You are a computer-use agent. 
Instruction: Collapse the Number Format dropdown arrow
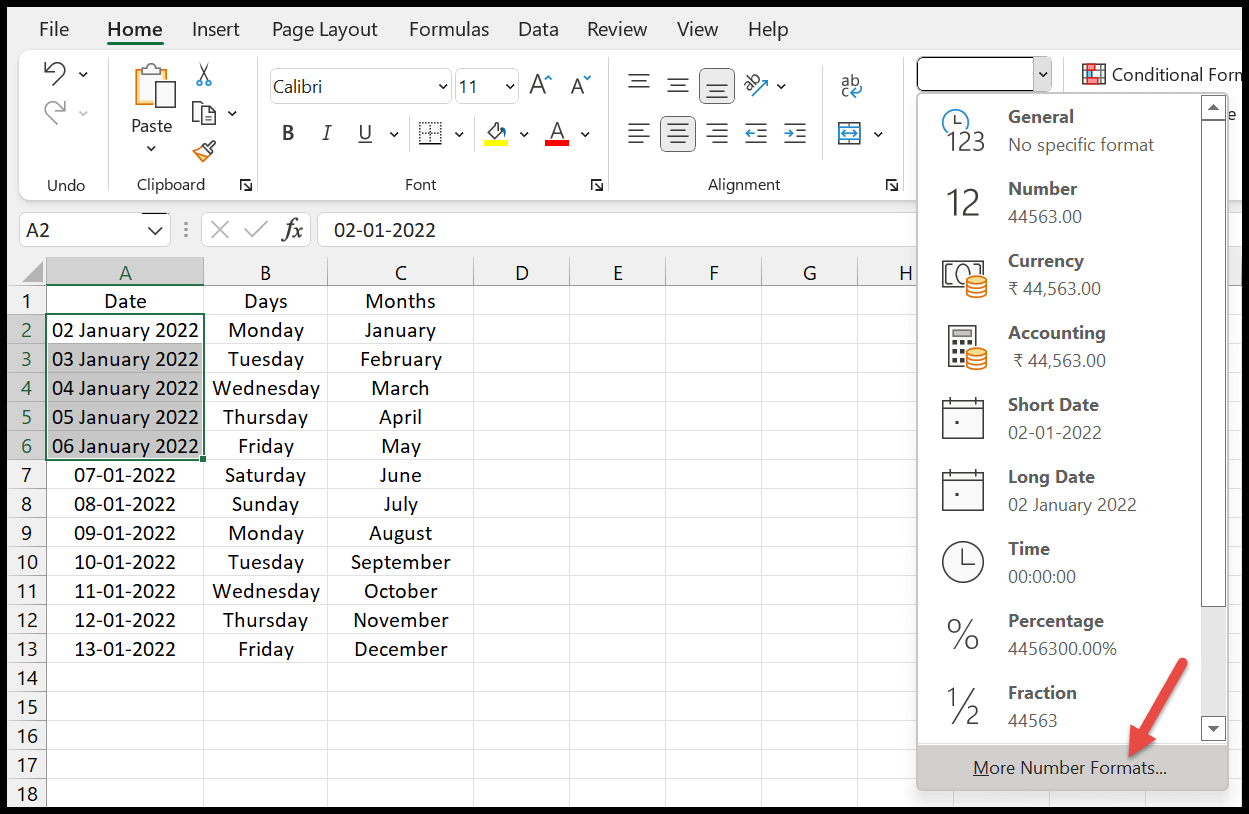coord(1043,74)
